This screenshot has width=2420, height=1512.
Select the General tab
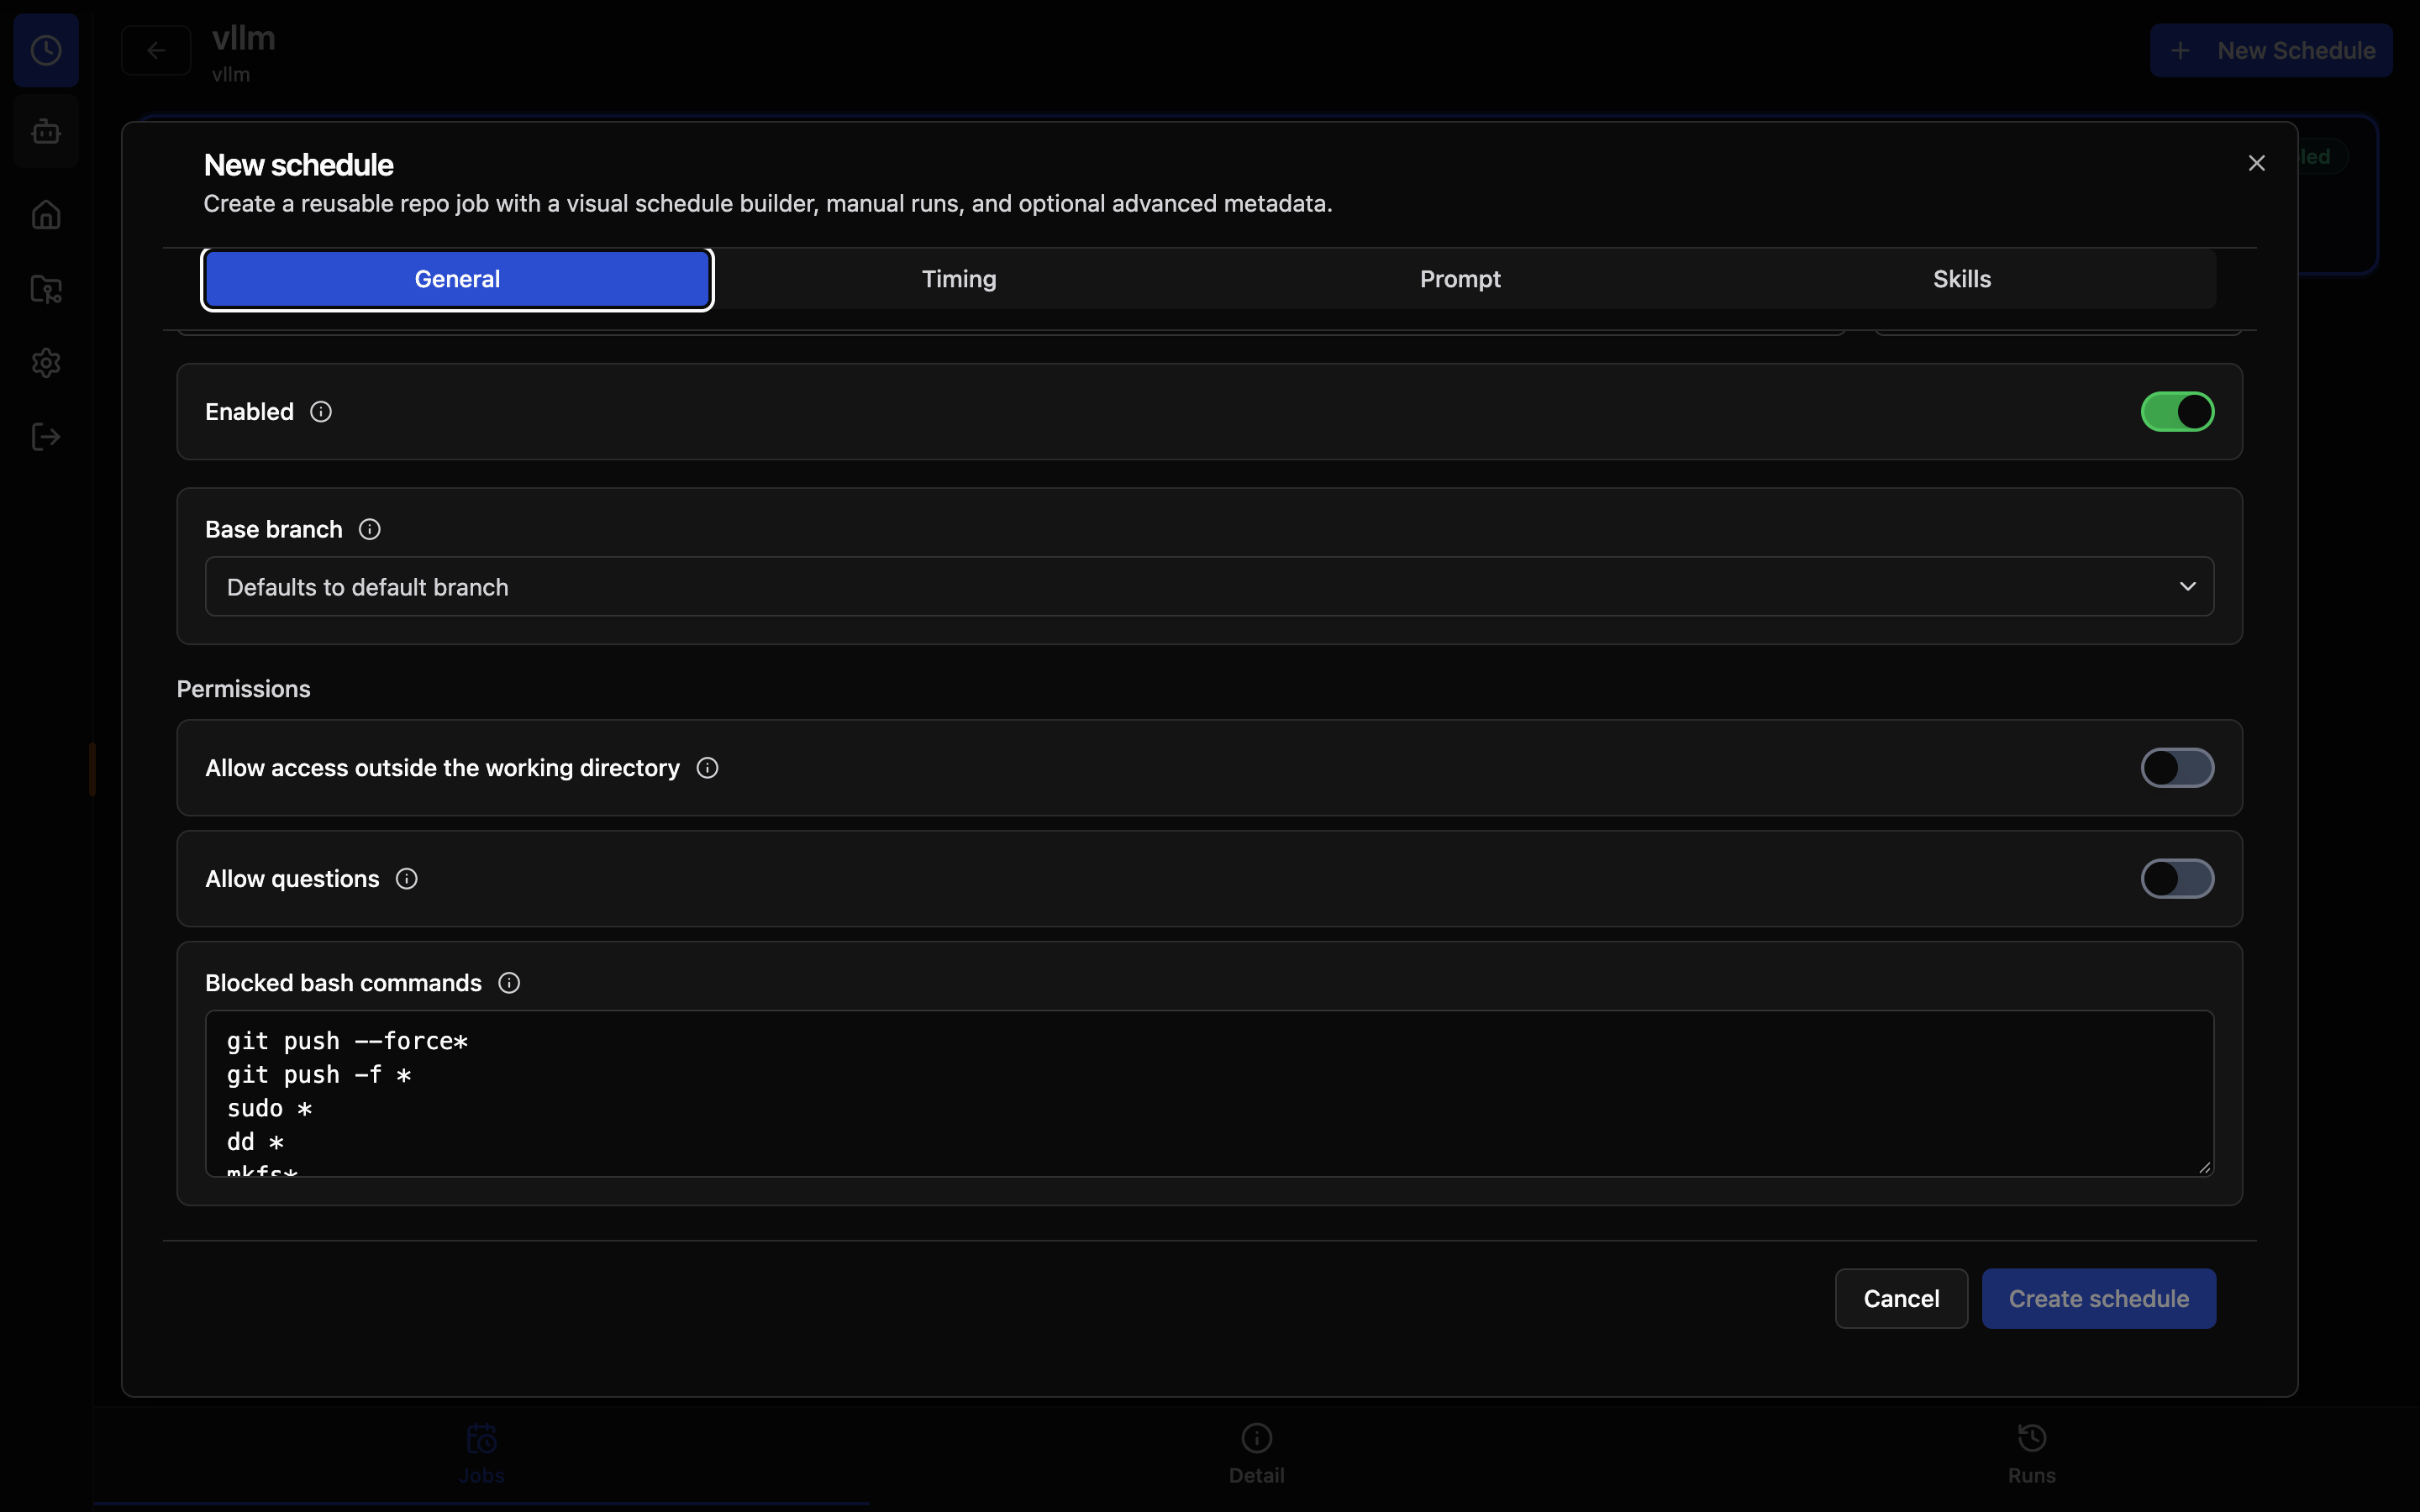457,279
